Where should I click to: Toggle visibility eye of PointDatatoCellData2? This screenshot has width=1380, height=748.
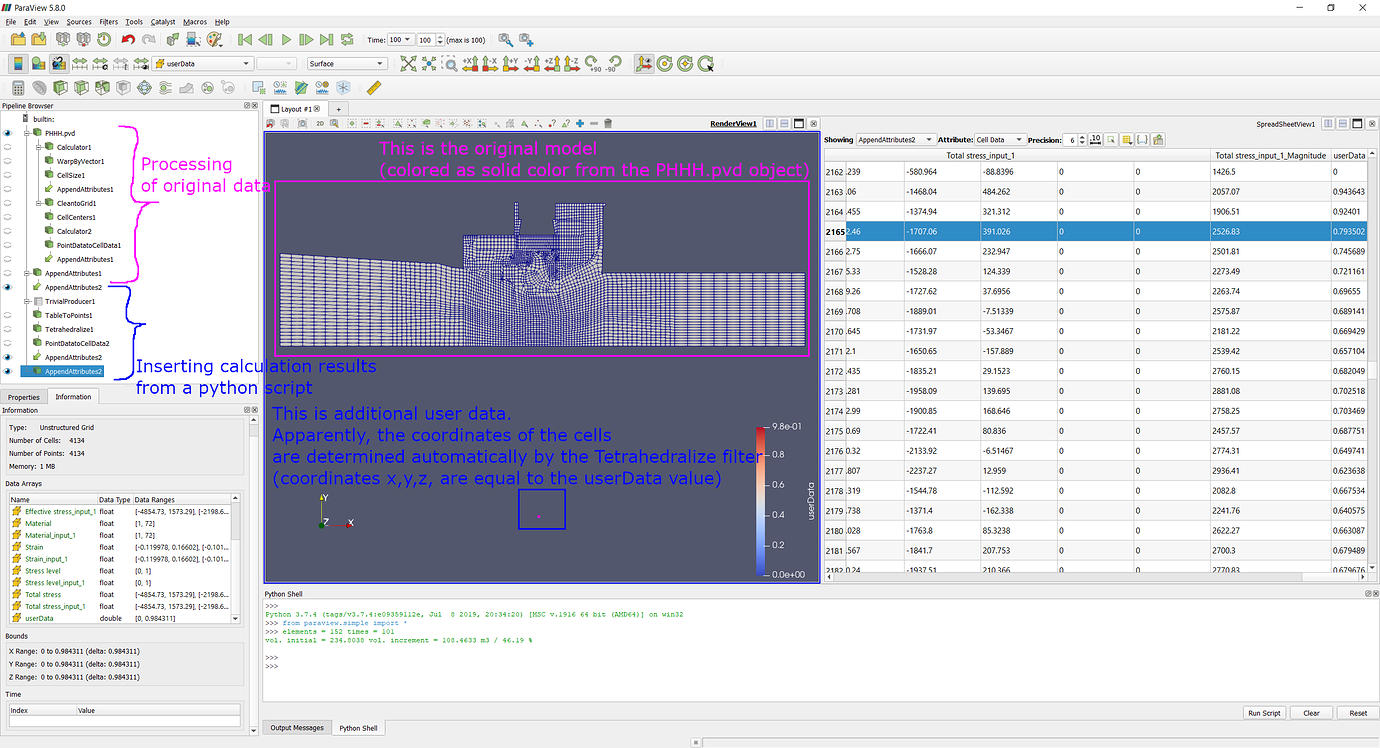click(8, 343)
